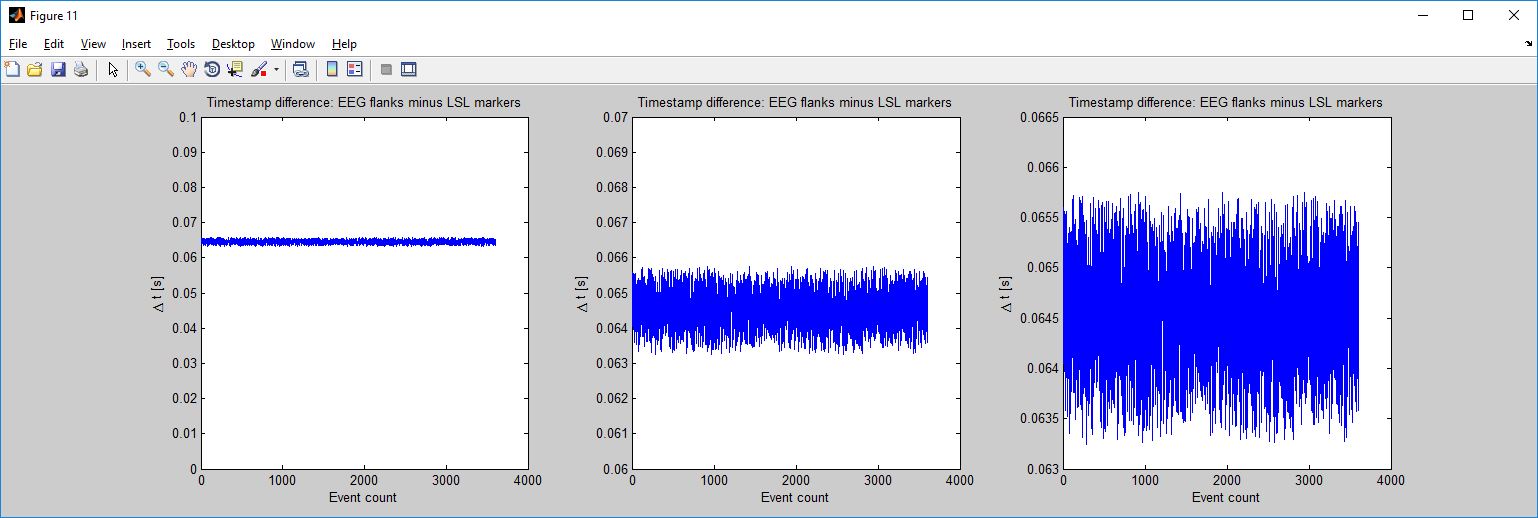The image size is (1538, 518).
Task: Save the figure with the floppy icon
Action: pos(58,69)
